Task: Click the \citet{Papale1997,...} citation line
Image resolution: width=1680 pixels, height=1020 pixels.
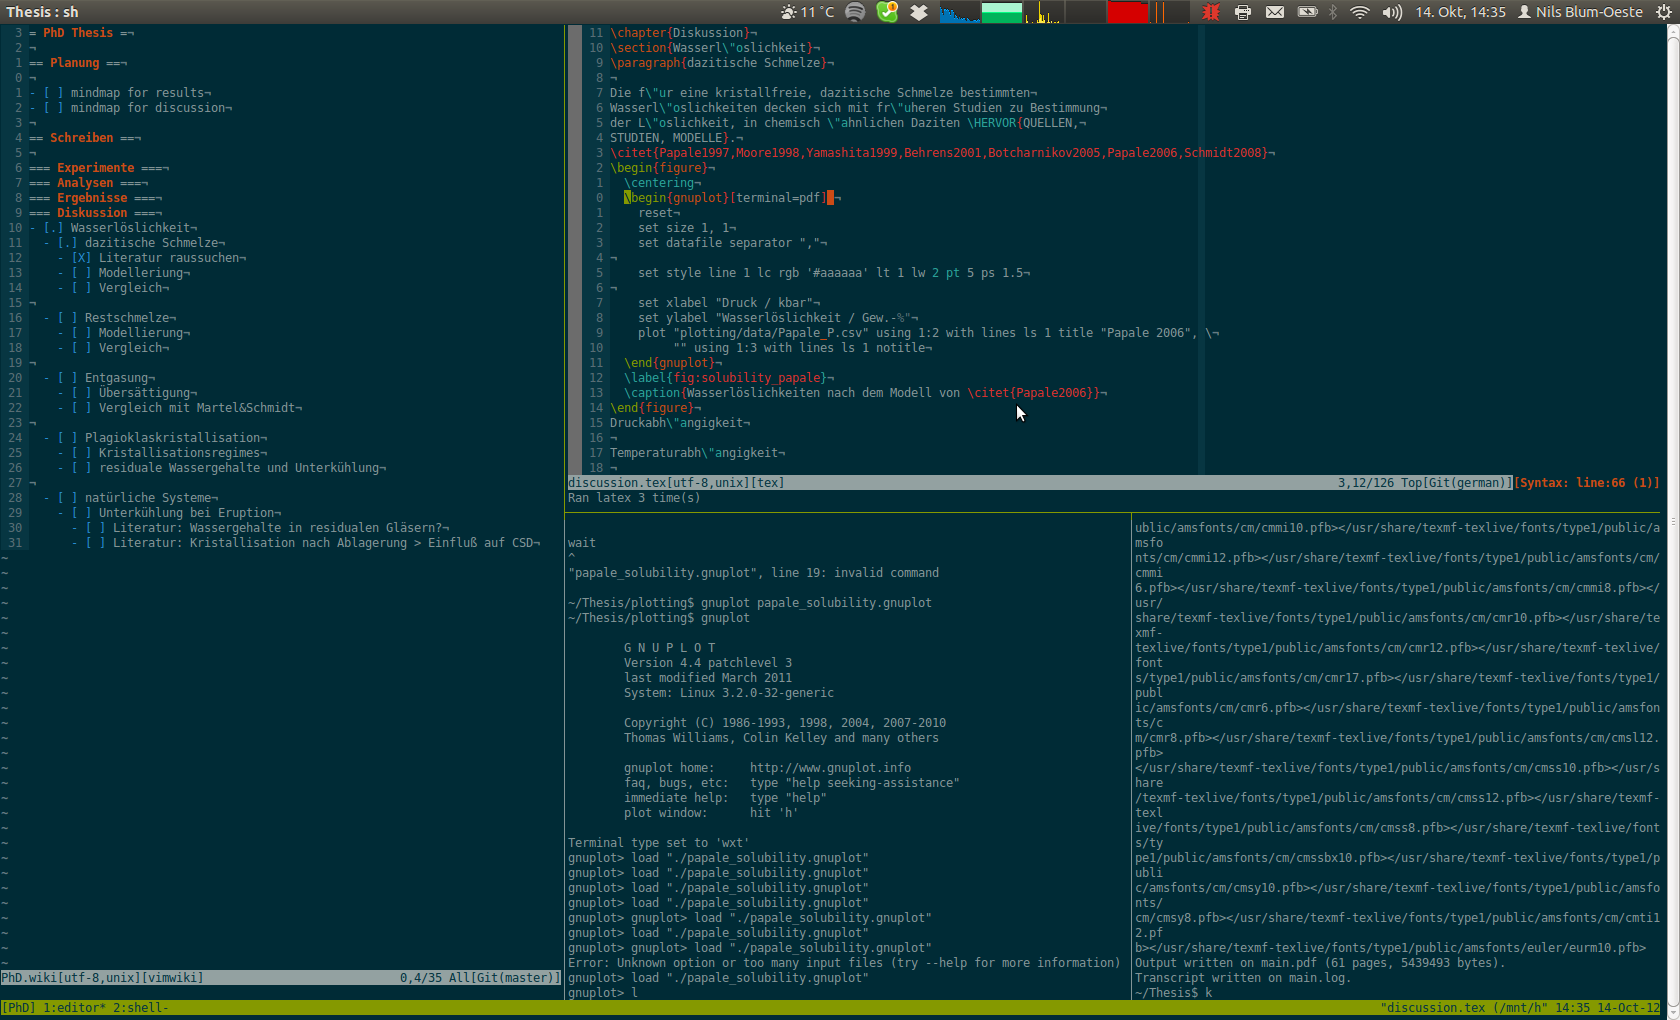Action: (942, 153)
